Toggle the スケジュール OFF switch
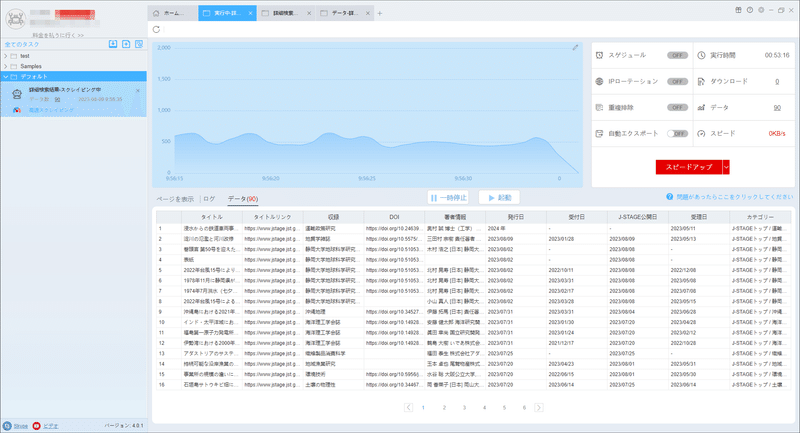The height and width of the screenshot is (433, 800). point(678,55)
